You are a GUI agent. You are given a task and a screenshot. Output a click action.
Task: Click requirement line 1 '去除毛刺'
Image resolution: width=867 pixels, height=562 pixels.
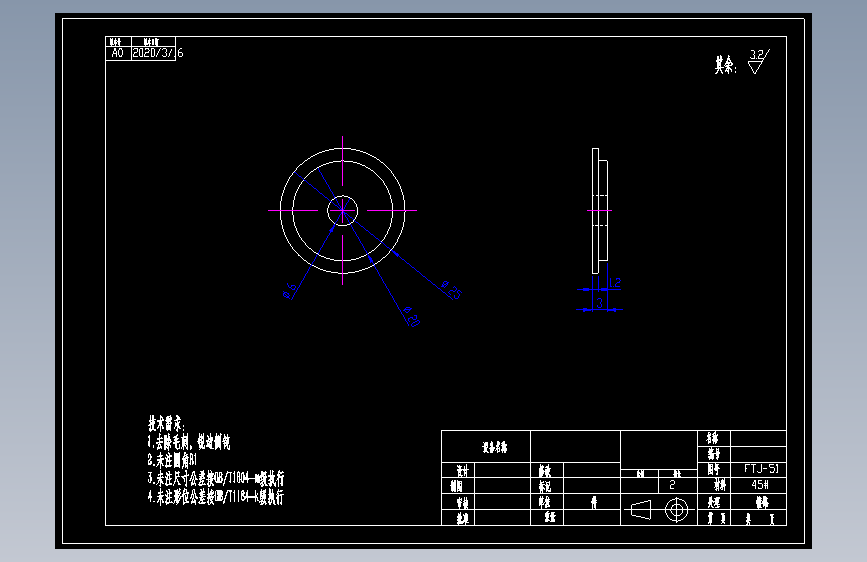click(189, 442)
